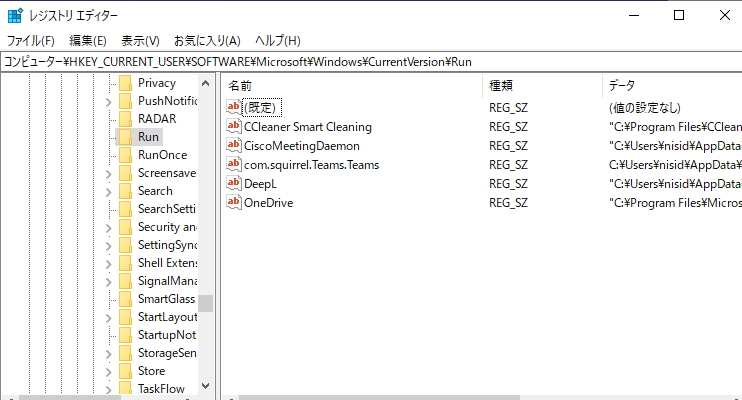742x400 pixels.
Task: Click the Screensavers folder icon
Action: pos(125,173)
